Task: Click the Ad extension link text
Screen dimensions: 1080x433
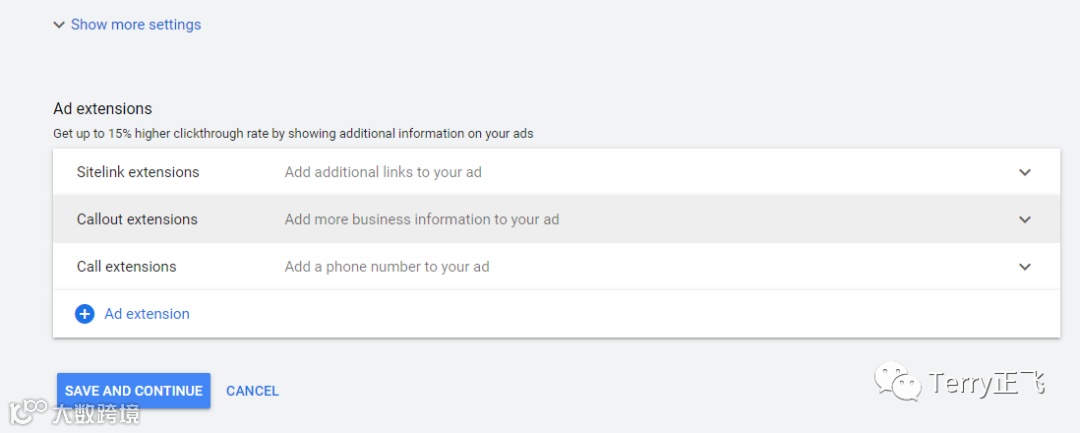Action: pos(147,314)
